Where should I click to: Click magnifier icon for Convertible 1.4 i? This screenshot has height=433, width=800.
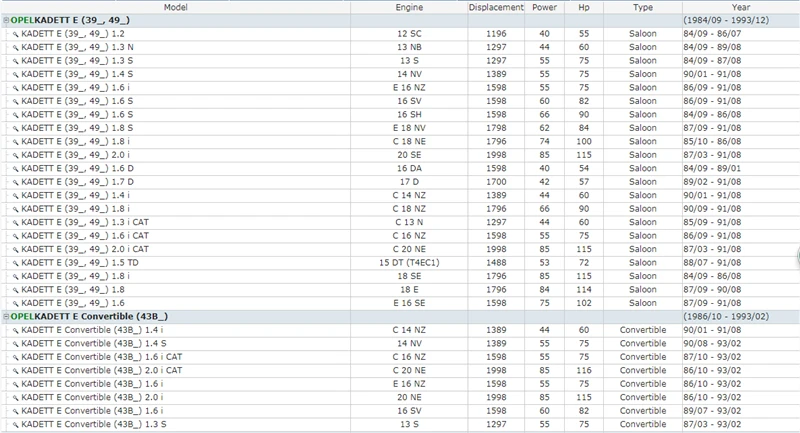(x=16, y=330)
